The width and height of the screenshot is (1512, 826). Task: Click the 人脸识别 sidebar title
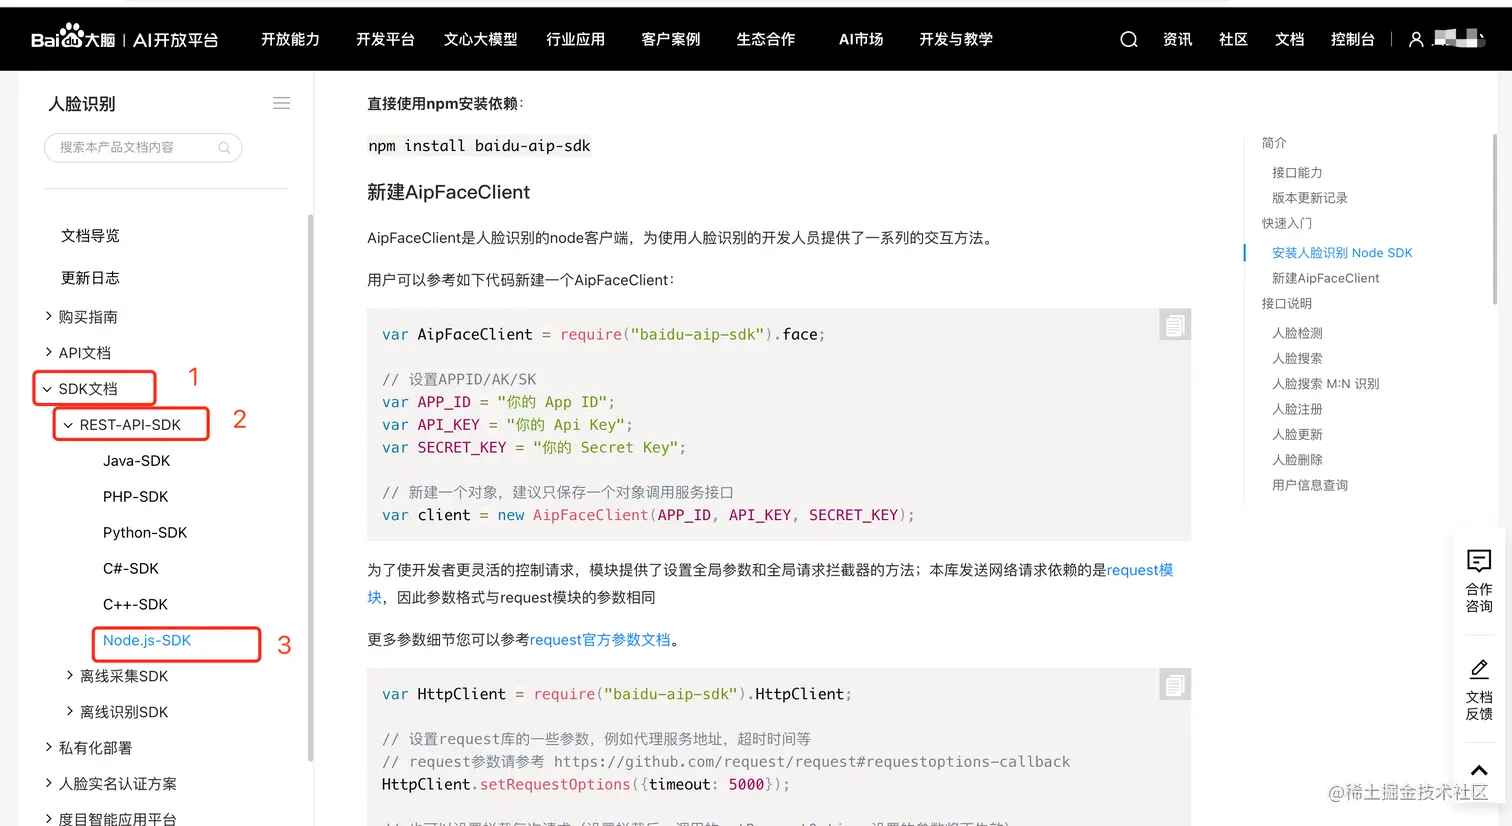click(82, 104)
